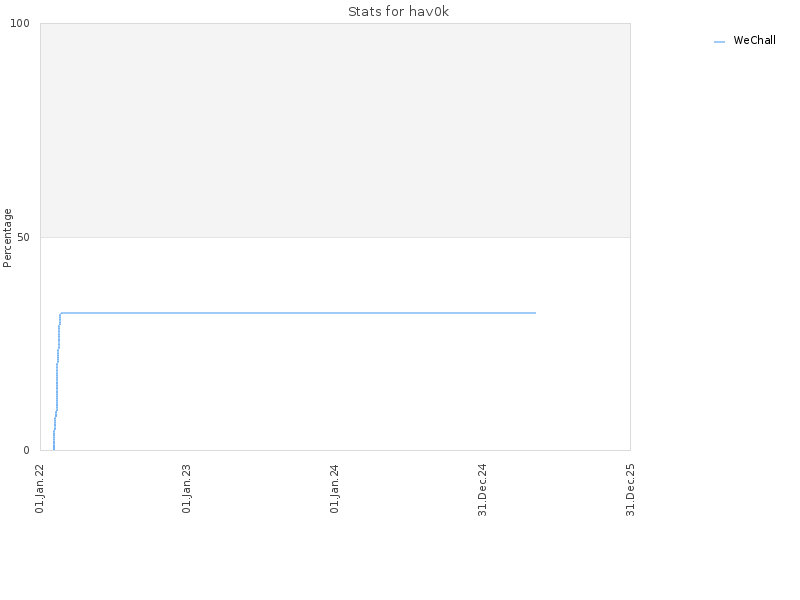The height and width of the screenshot is (600, 800).
Task: Click the steep rising segment of the line
Action: 57,383
